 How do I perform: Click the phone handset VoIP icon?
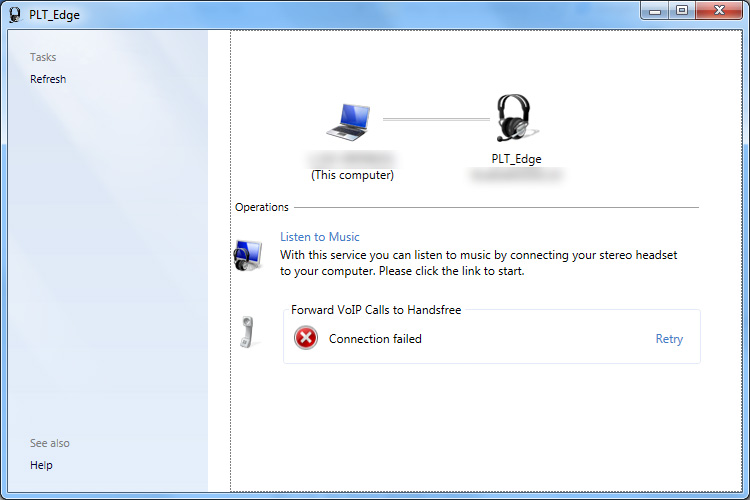(248, 331)
